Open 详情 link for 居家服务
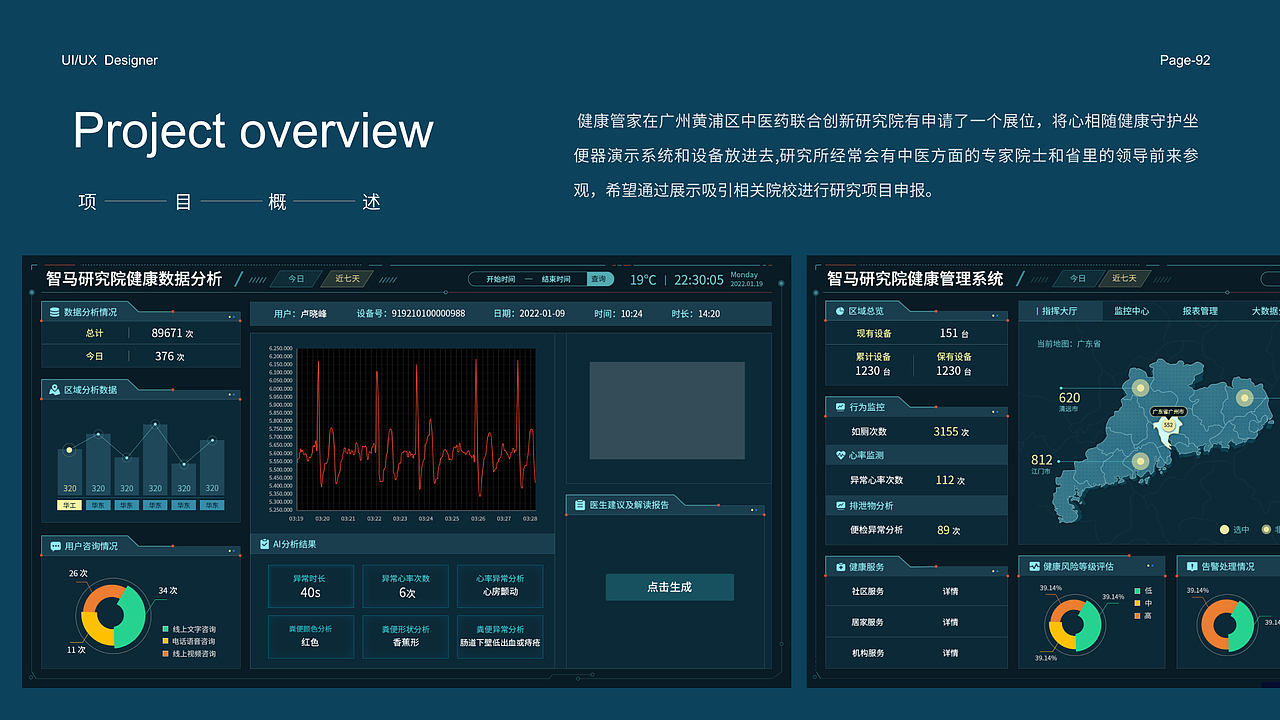 (x=950, y=622)
